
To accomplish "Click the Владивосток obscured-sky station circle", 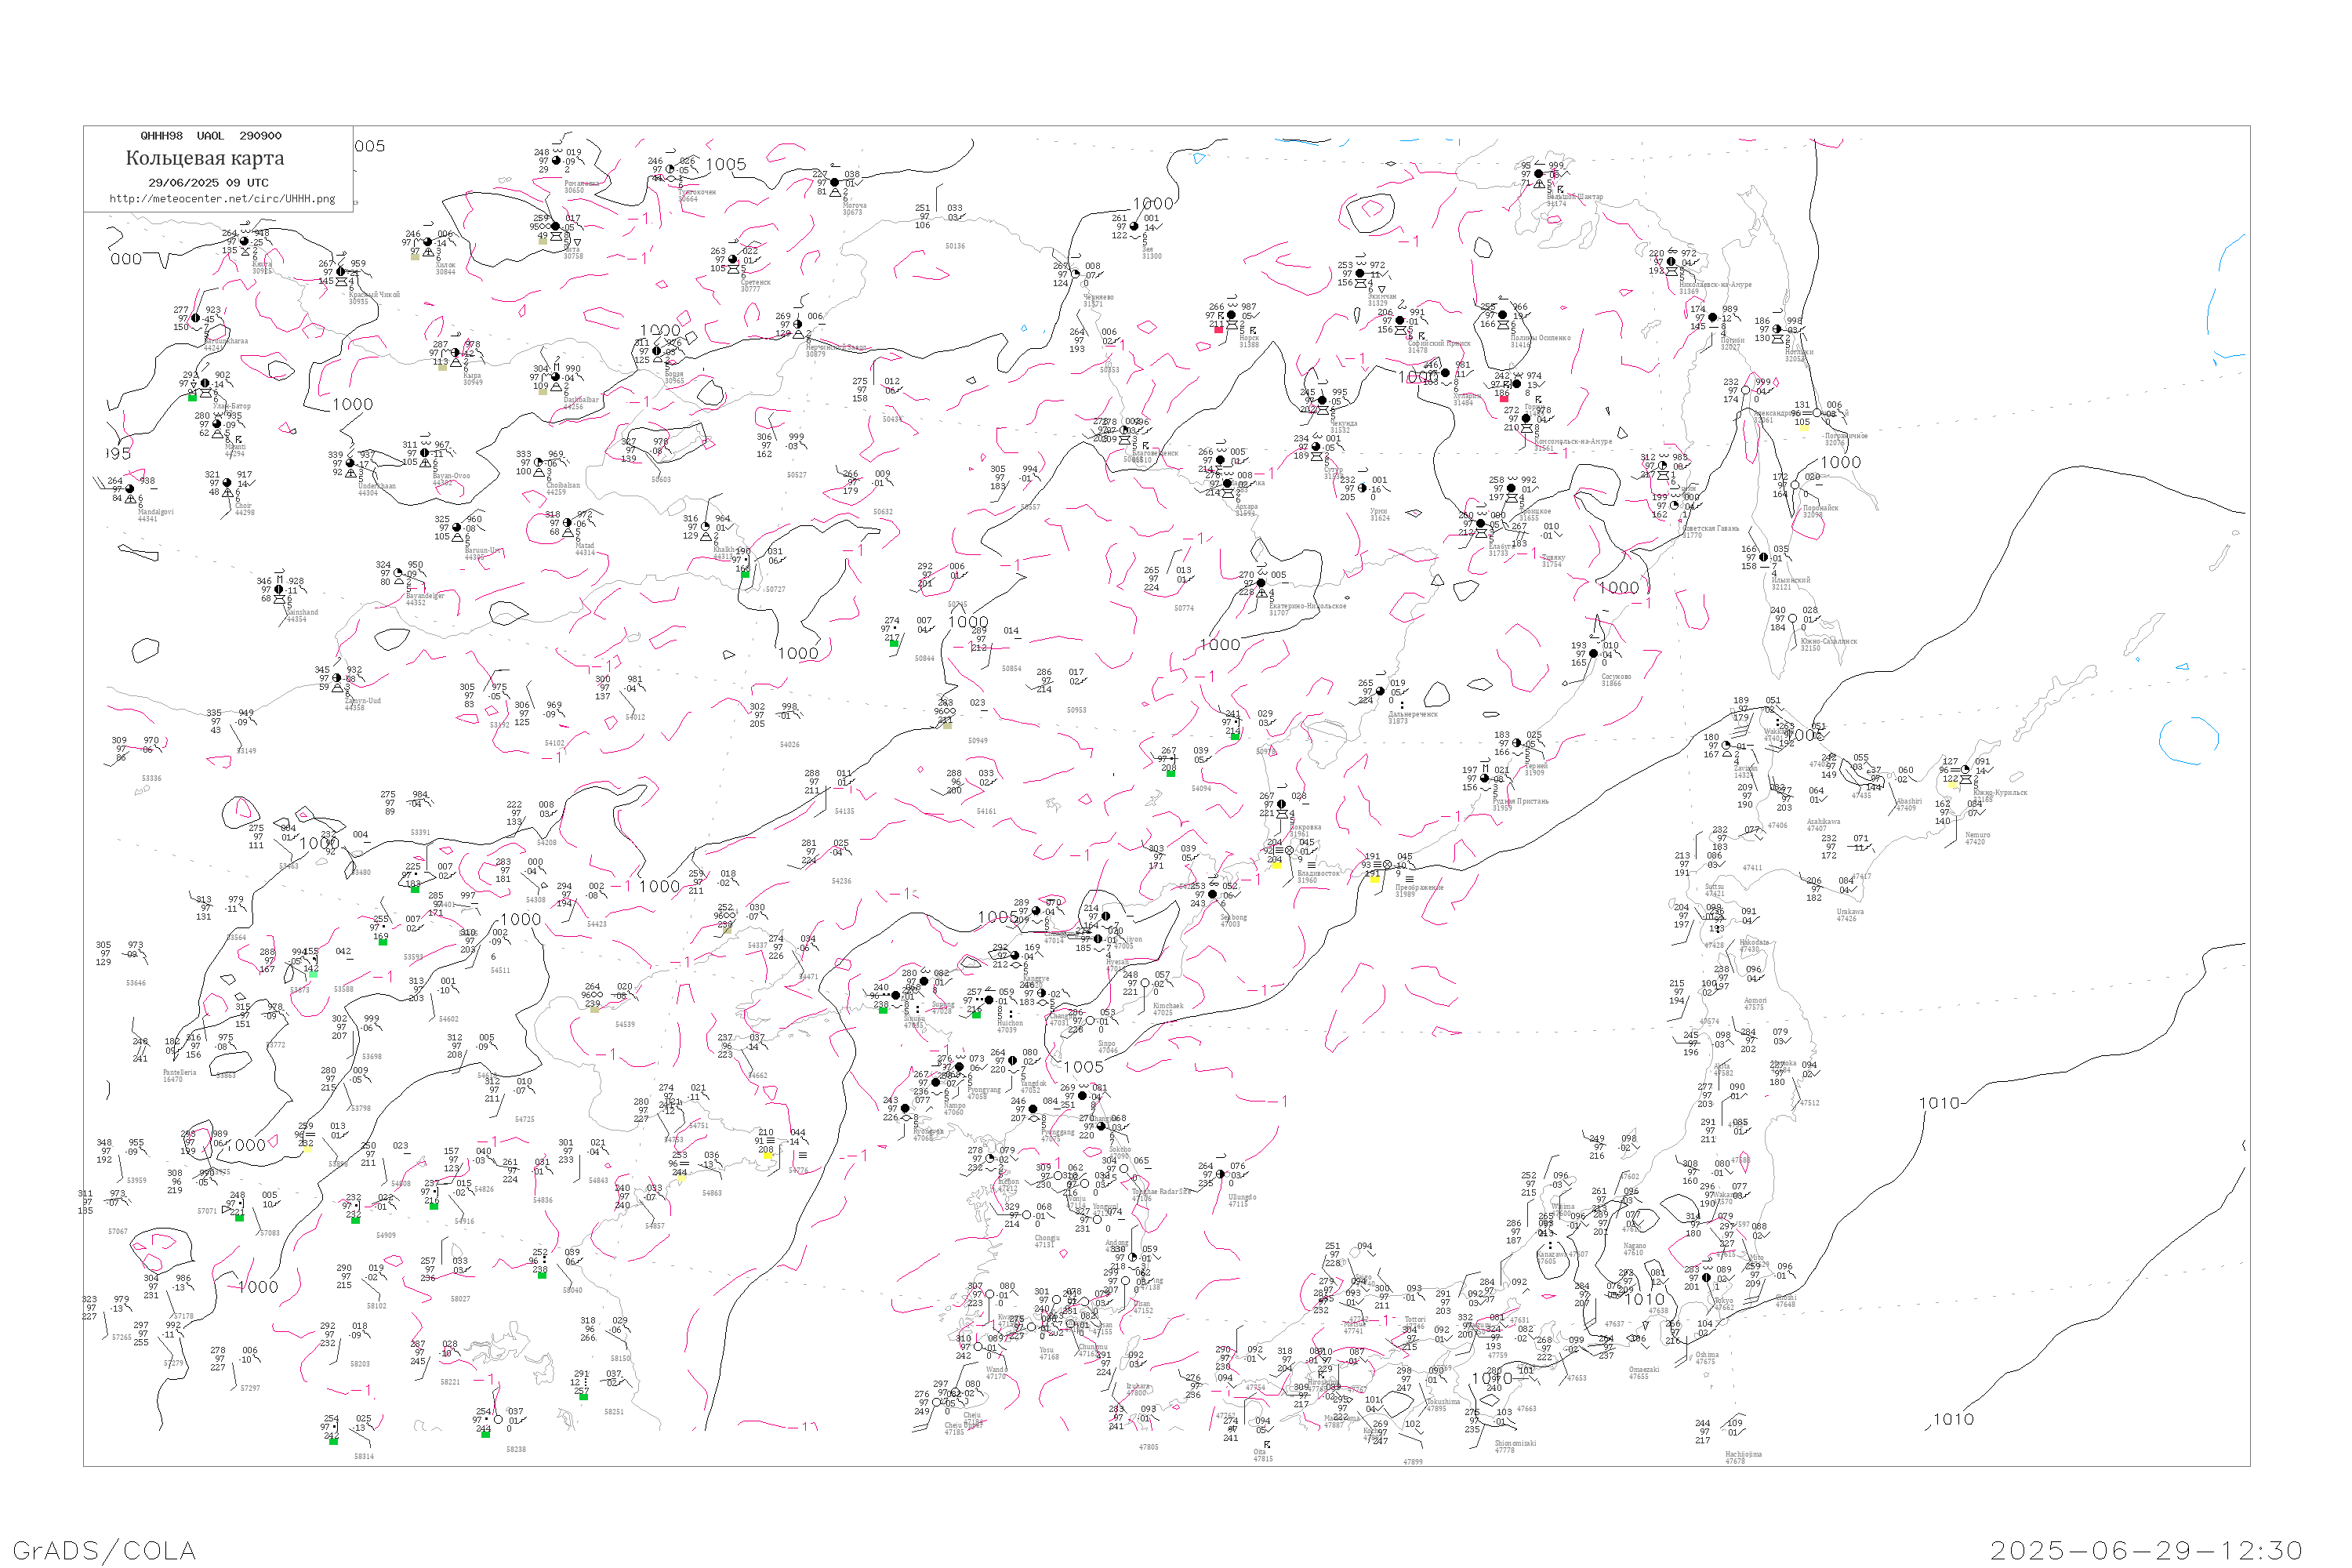I will click(1289, 851).
